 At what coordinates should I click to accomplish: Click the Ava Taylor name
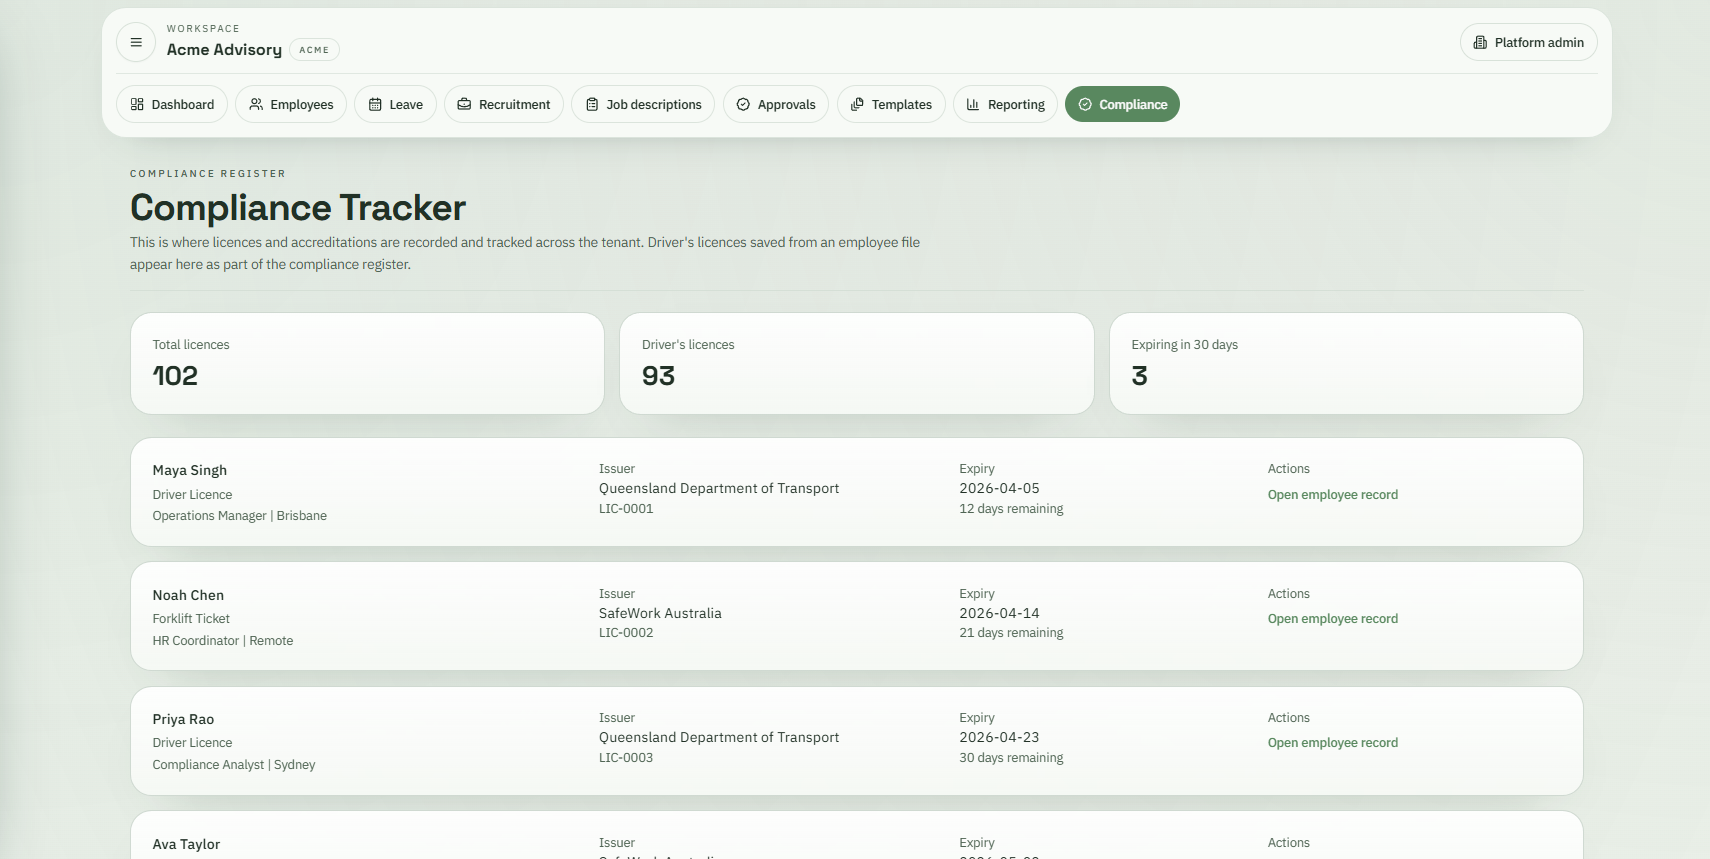point(186,844)
